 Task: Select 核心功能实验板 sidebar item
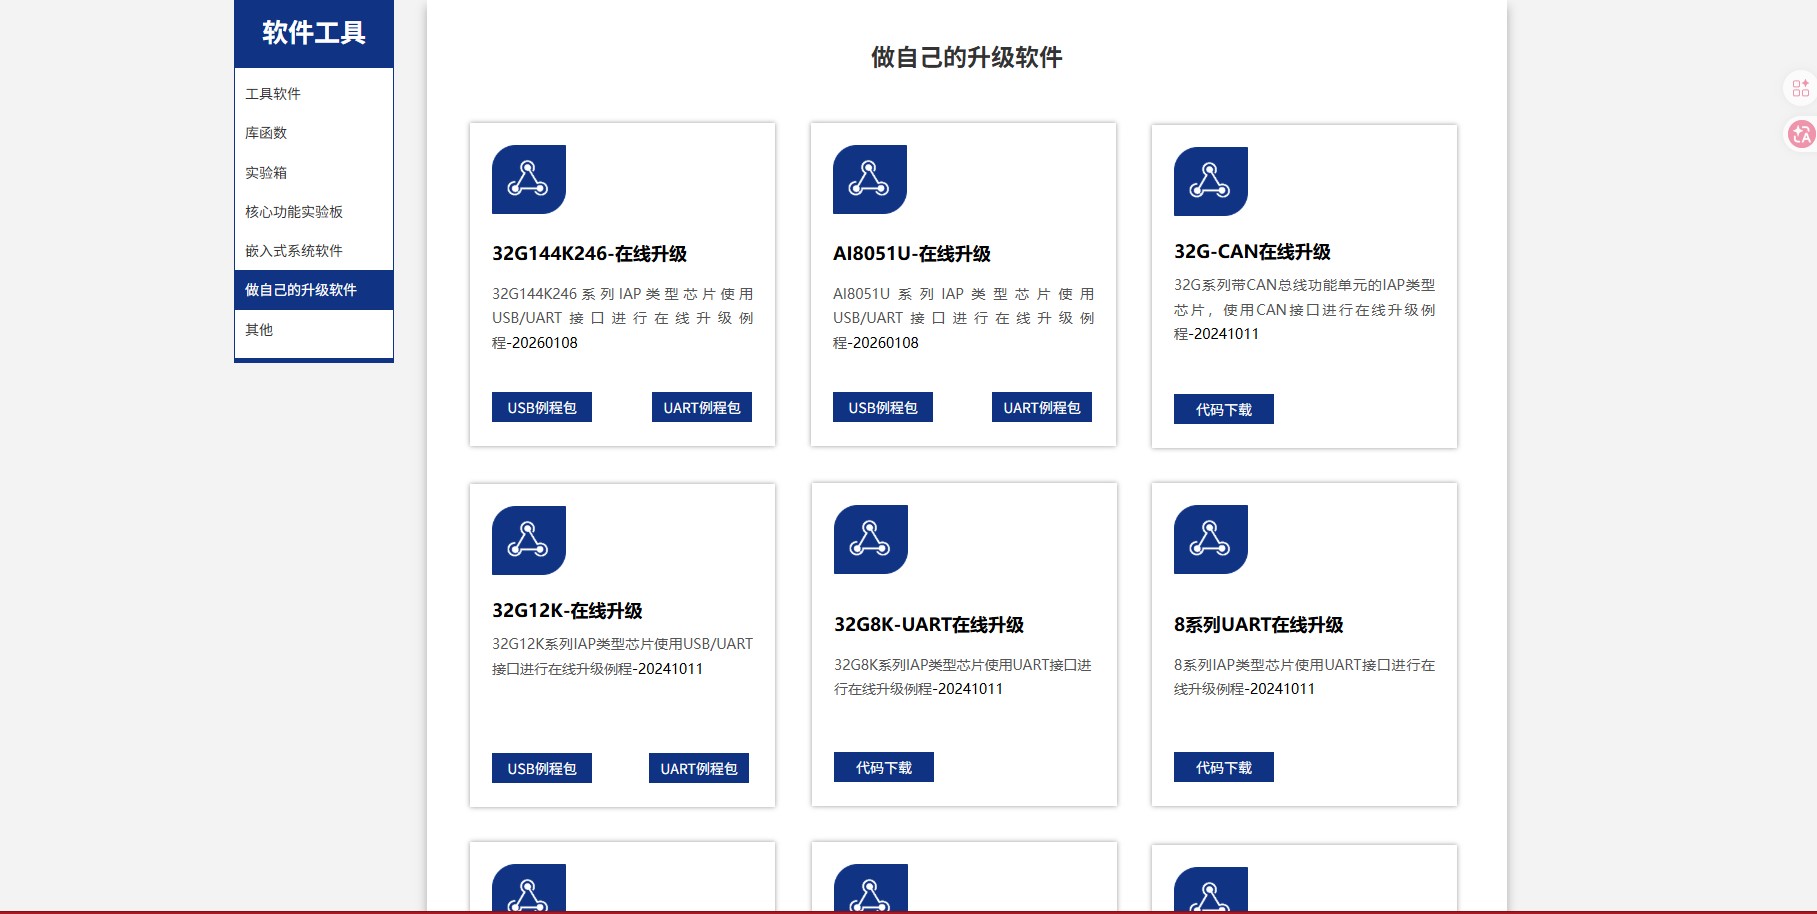[314, 211]
